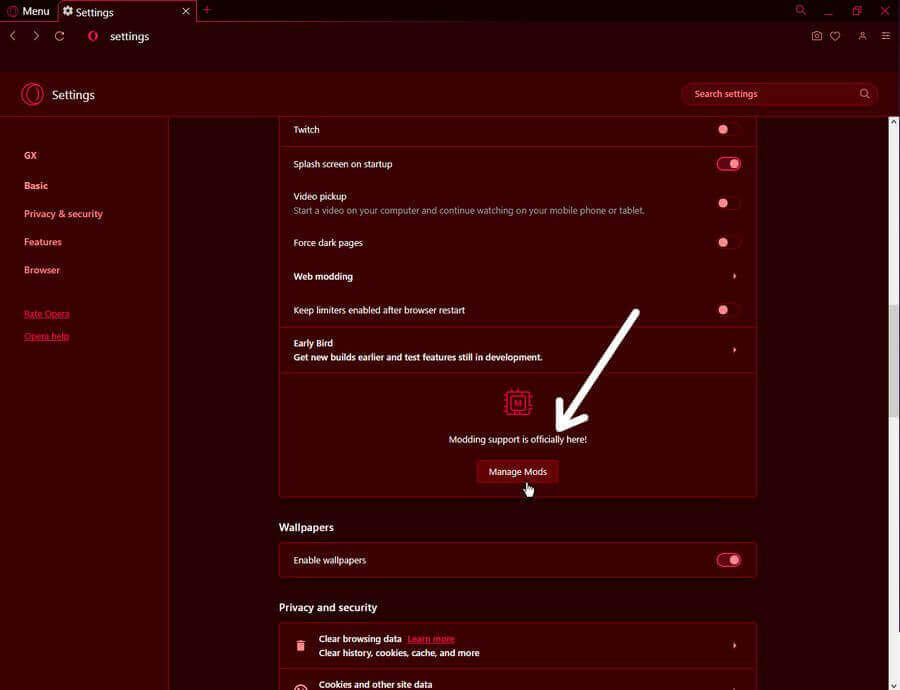Open the account profile icon
Screen dimensions: 900x690
pos(862,36)
